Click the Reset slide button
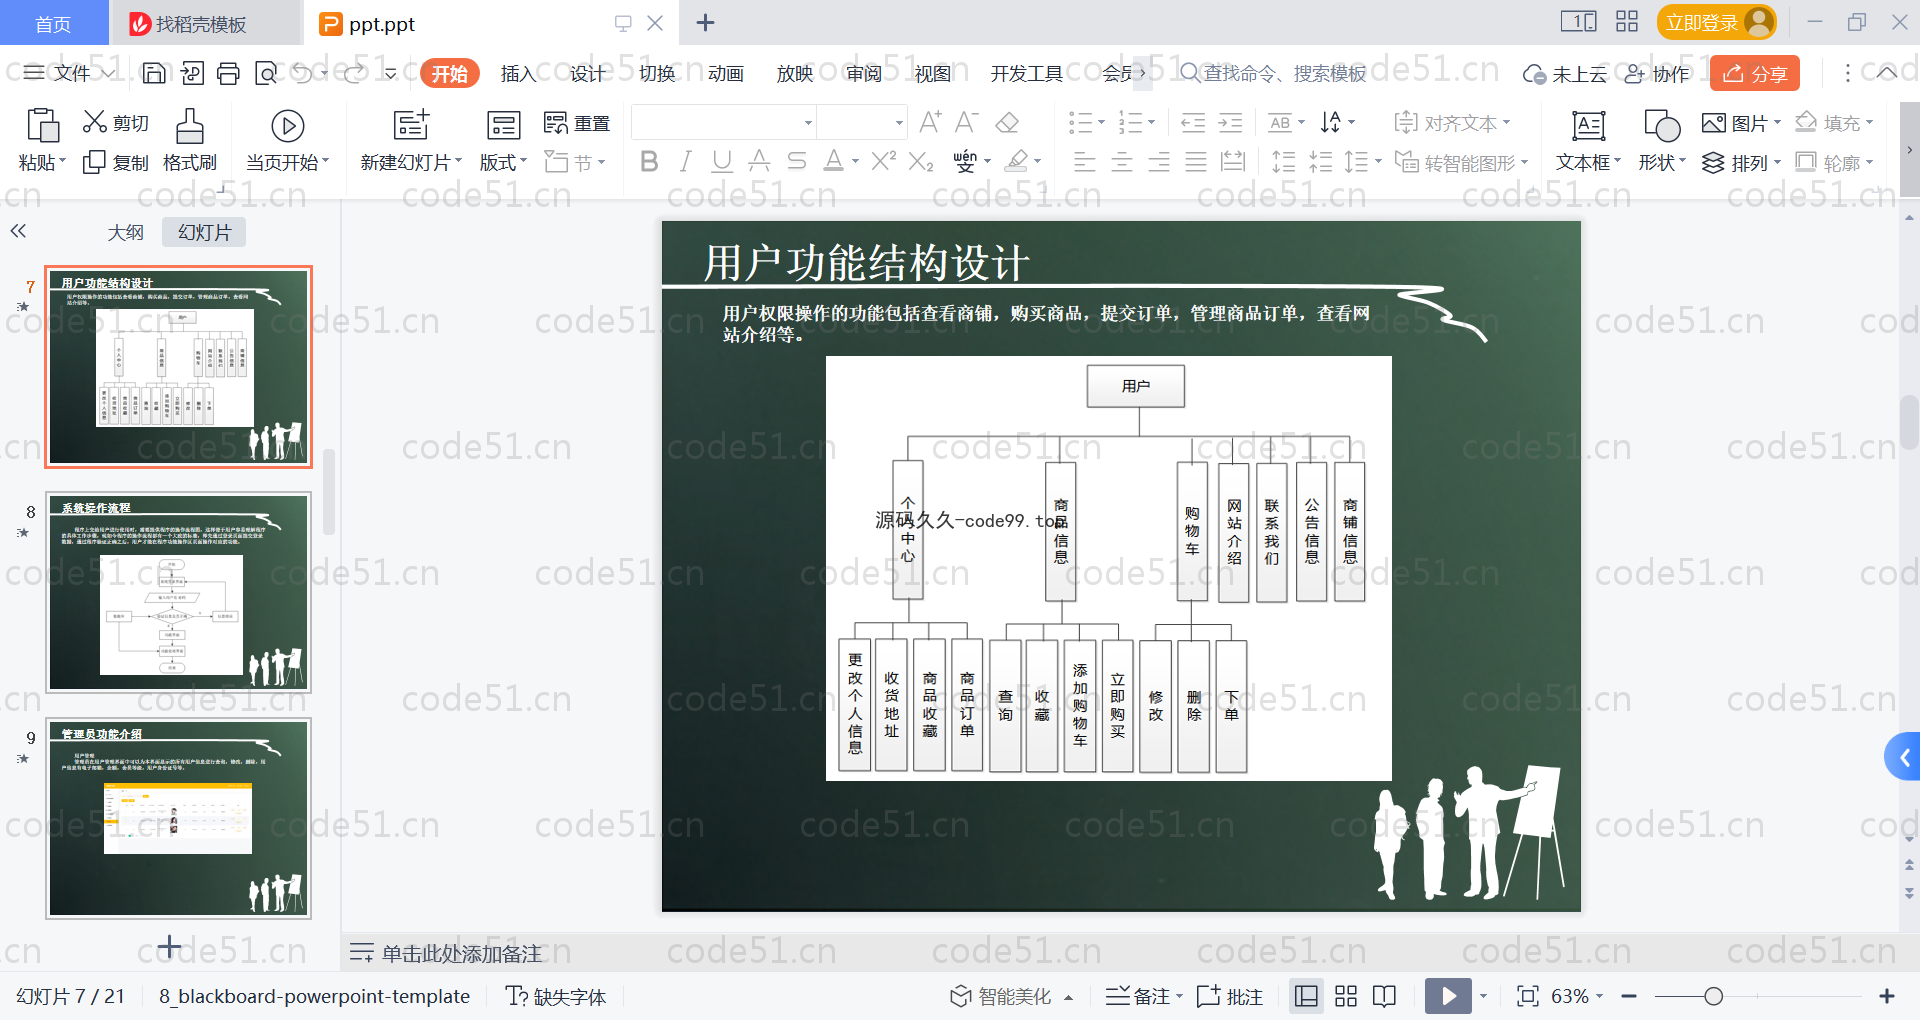1920x1020 pixels. [x=577, y=123]
